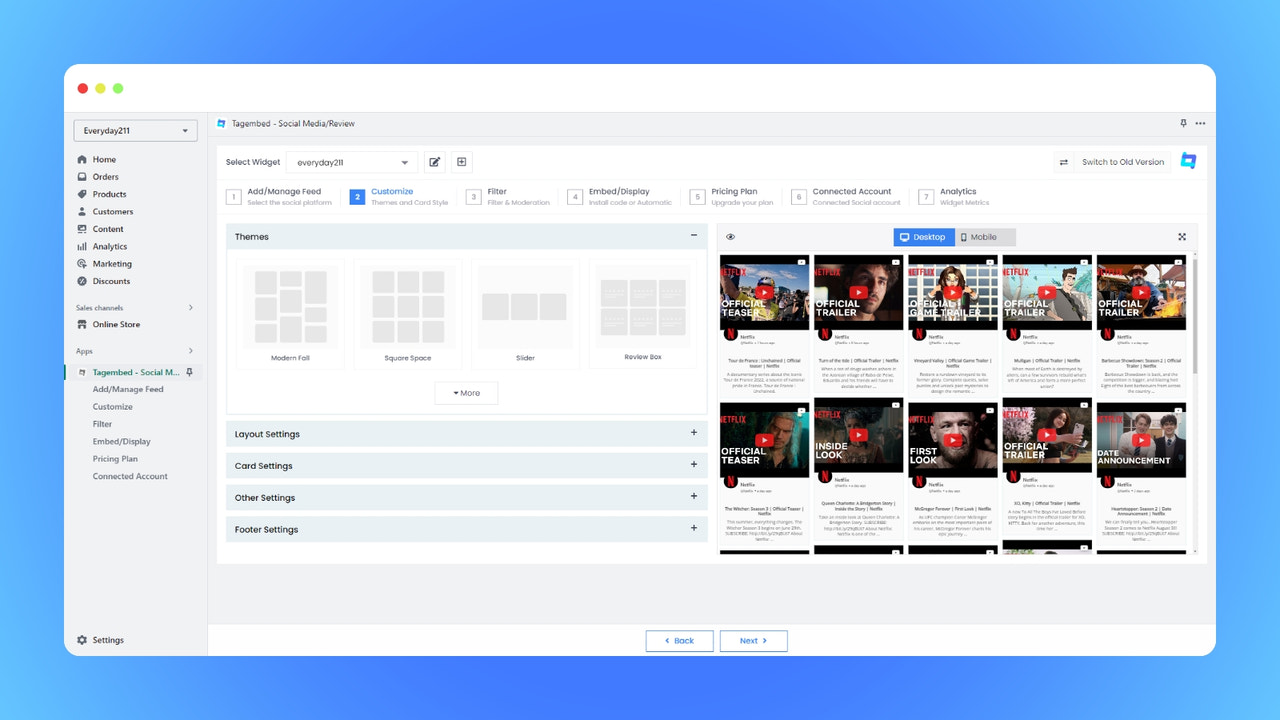Click Switch to Old Version
The width and height of the screenshot is (1280, 720).
pyautogui.click(x=1123, y=162)
